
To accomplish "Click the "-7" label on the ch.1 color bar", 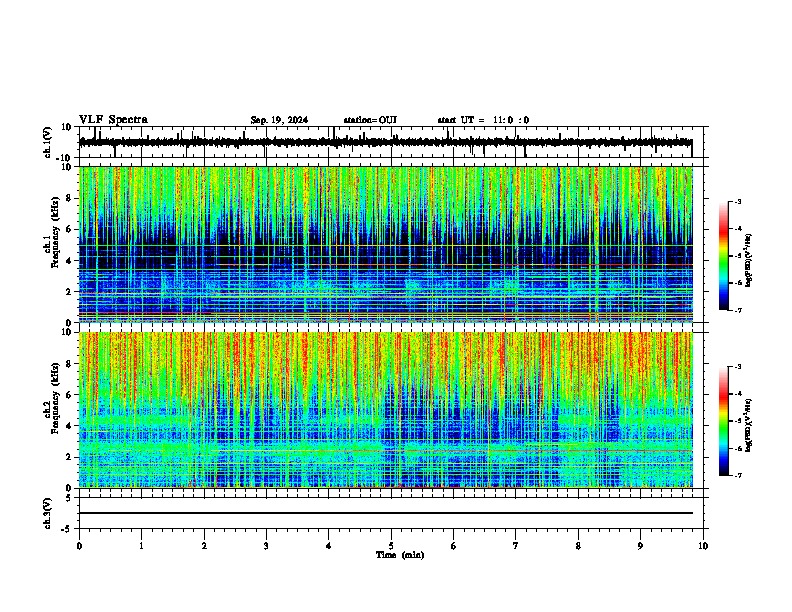I will pyautogui.click(x=737, y=310).
